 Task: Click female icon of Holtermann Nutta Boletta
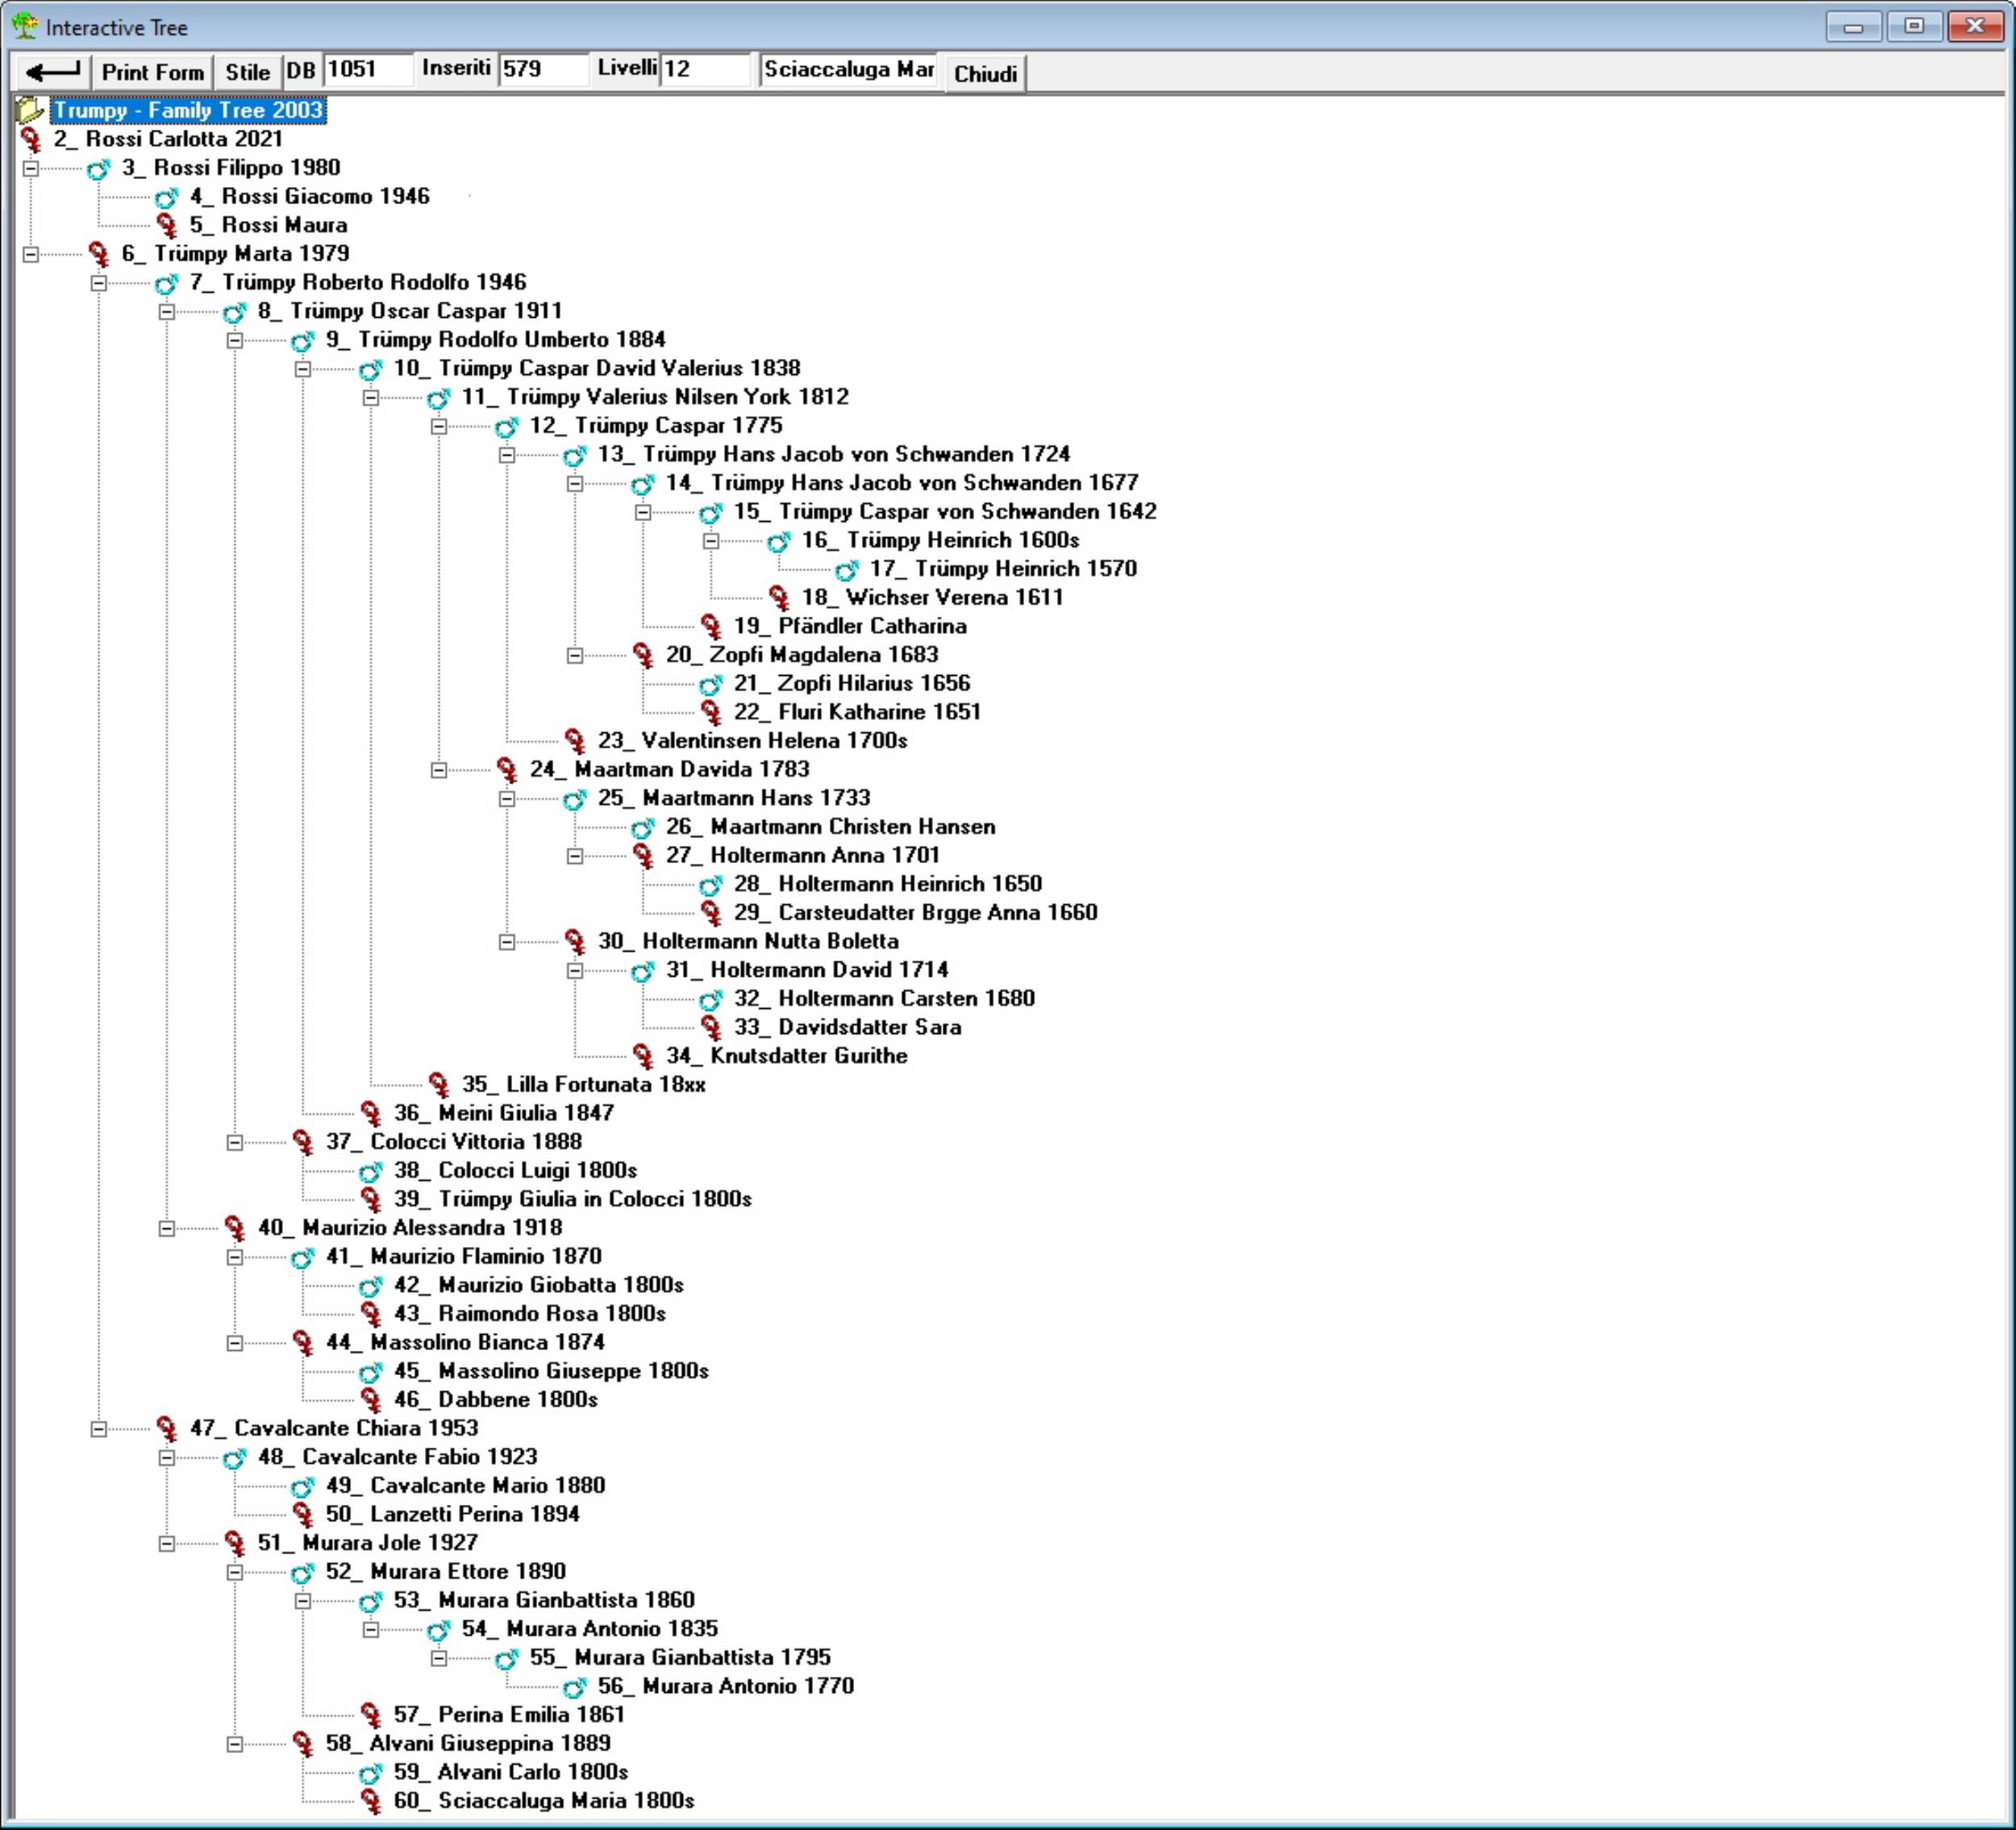575,942
